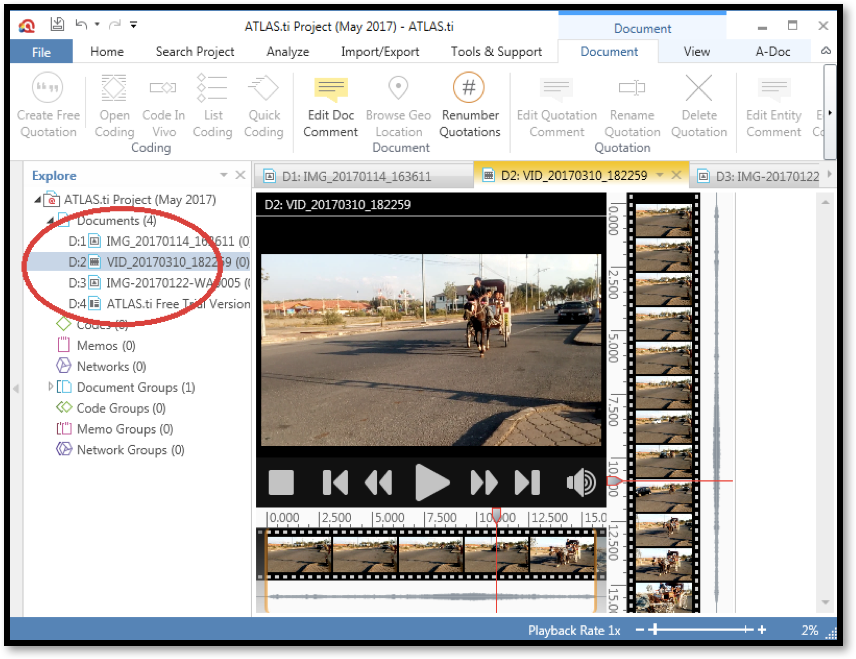Activate Open Coding
The image size is (856, 659).
[113, 105]
